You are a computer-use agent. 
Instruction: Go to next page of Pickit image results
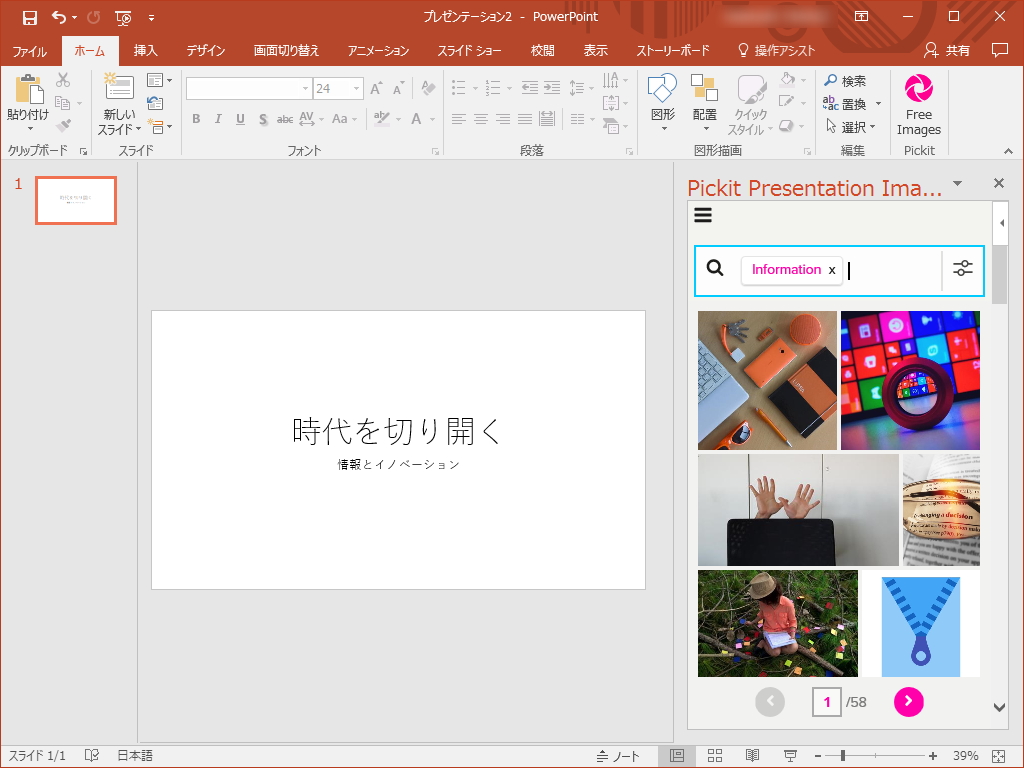point(908,702)
